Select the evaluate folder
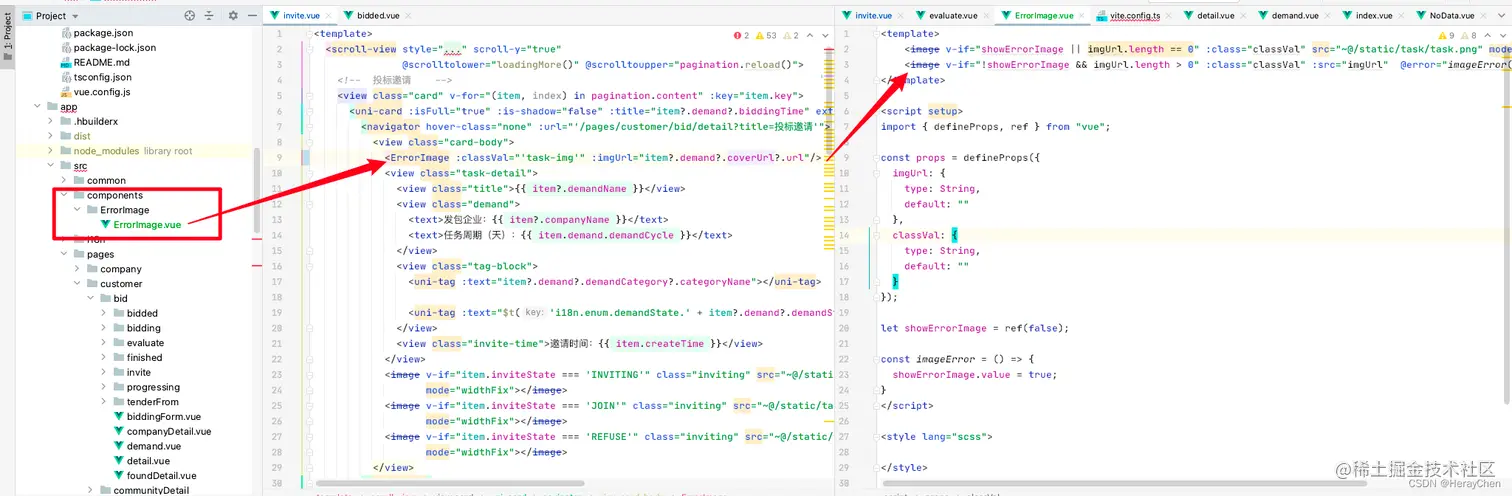Viewport: 1512px width, 496px height. tap(137, 343)
